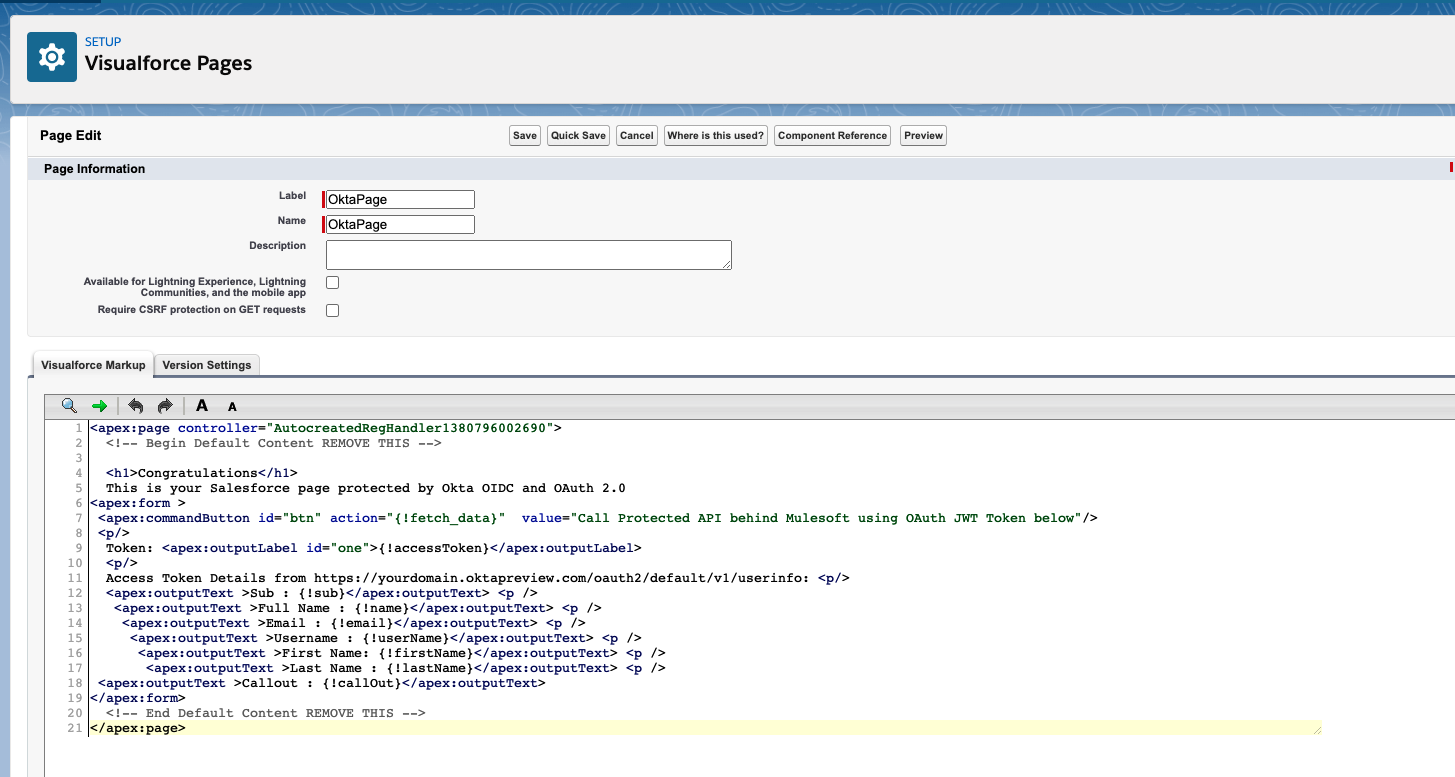Click the search magnifier icon in editor toolbar

click(x=69, y=406)
